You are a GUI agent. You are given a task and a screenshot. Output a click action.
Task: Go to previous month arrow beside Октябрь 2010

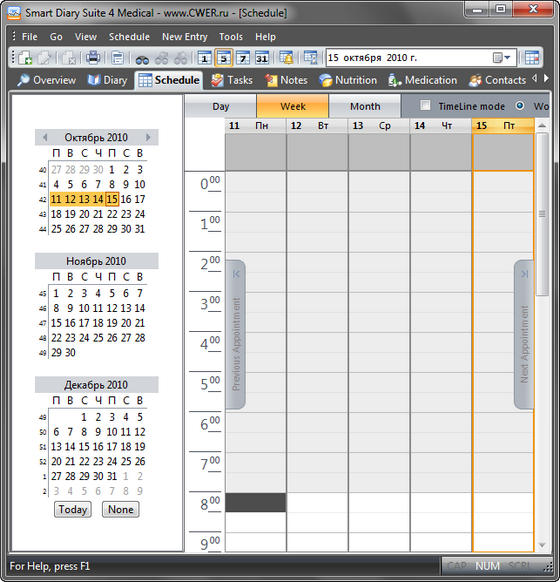[x=45, y=137]
